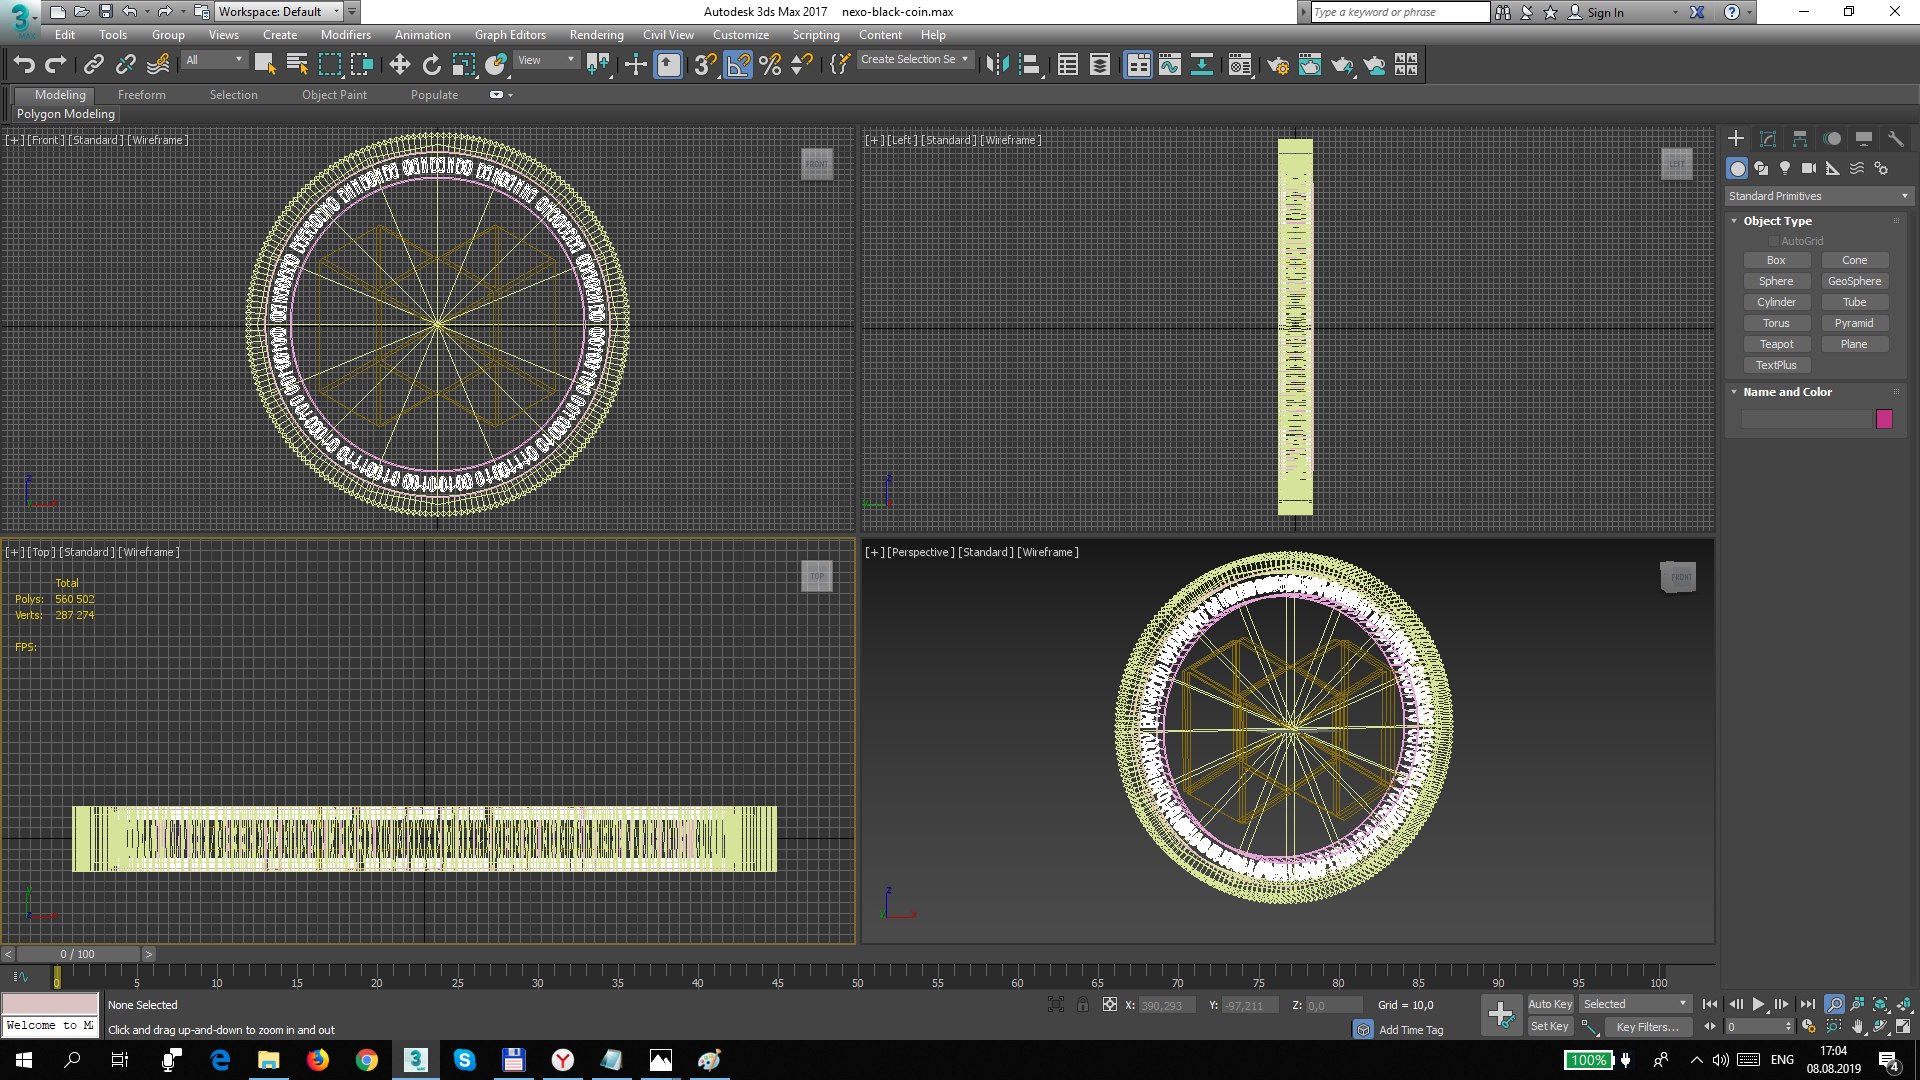This screenshot has height=1080, width=1920.
Task: Toggle Auto Key animation mode
Action: pos(1550,1004)
